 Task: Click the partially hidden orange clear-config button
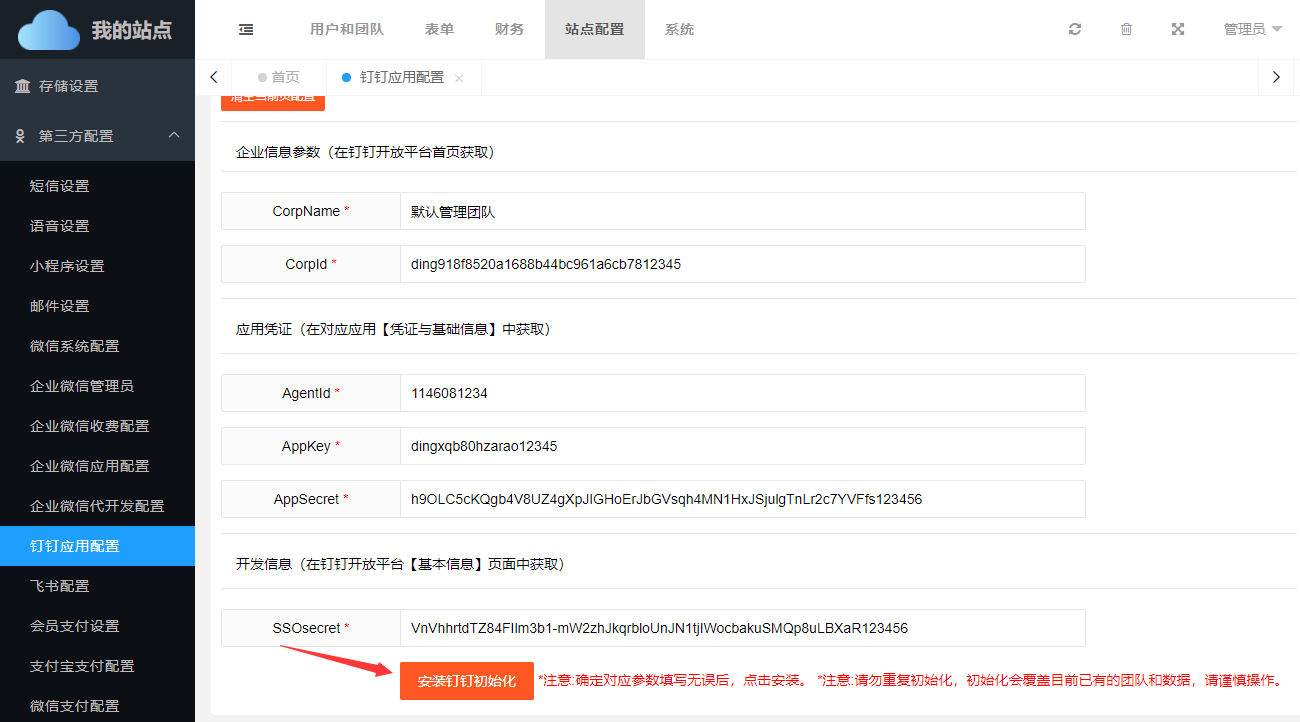pos(272,101)
